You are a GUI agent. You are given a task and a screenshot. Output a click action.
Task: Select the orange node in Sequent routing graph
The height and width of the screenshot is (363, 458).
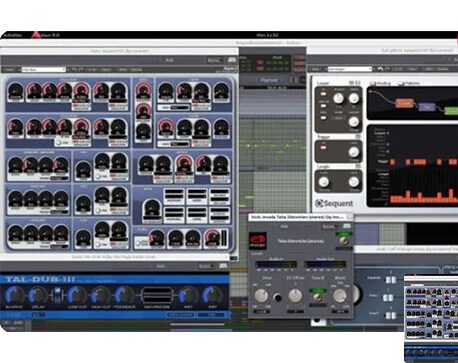(404, 103)
